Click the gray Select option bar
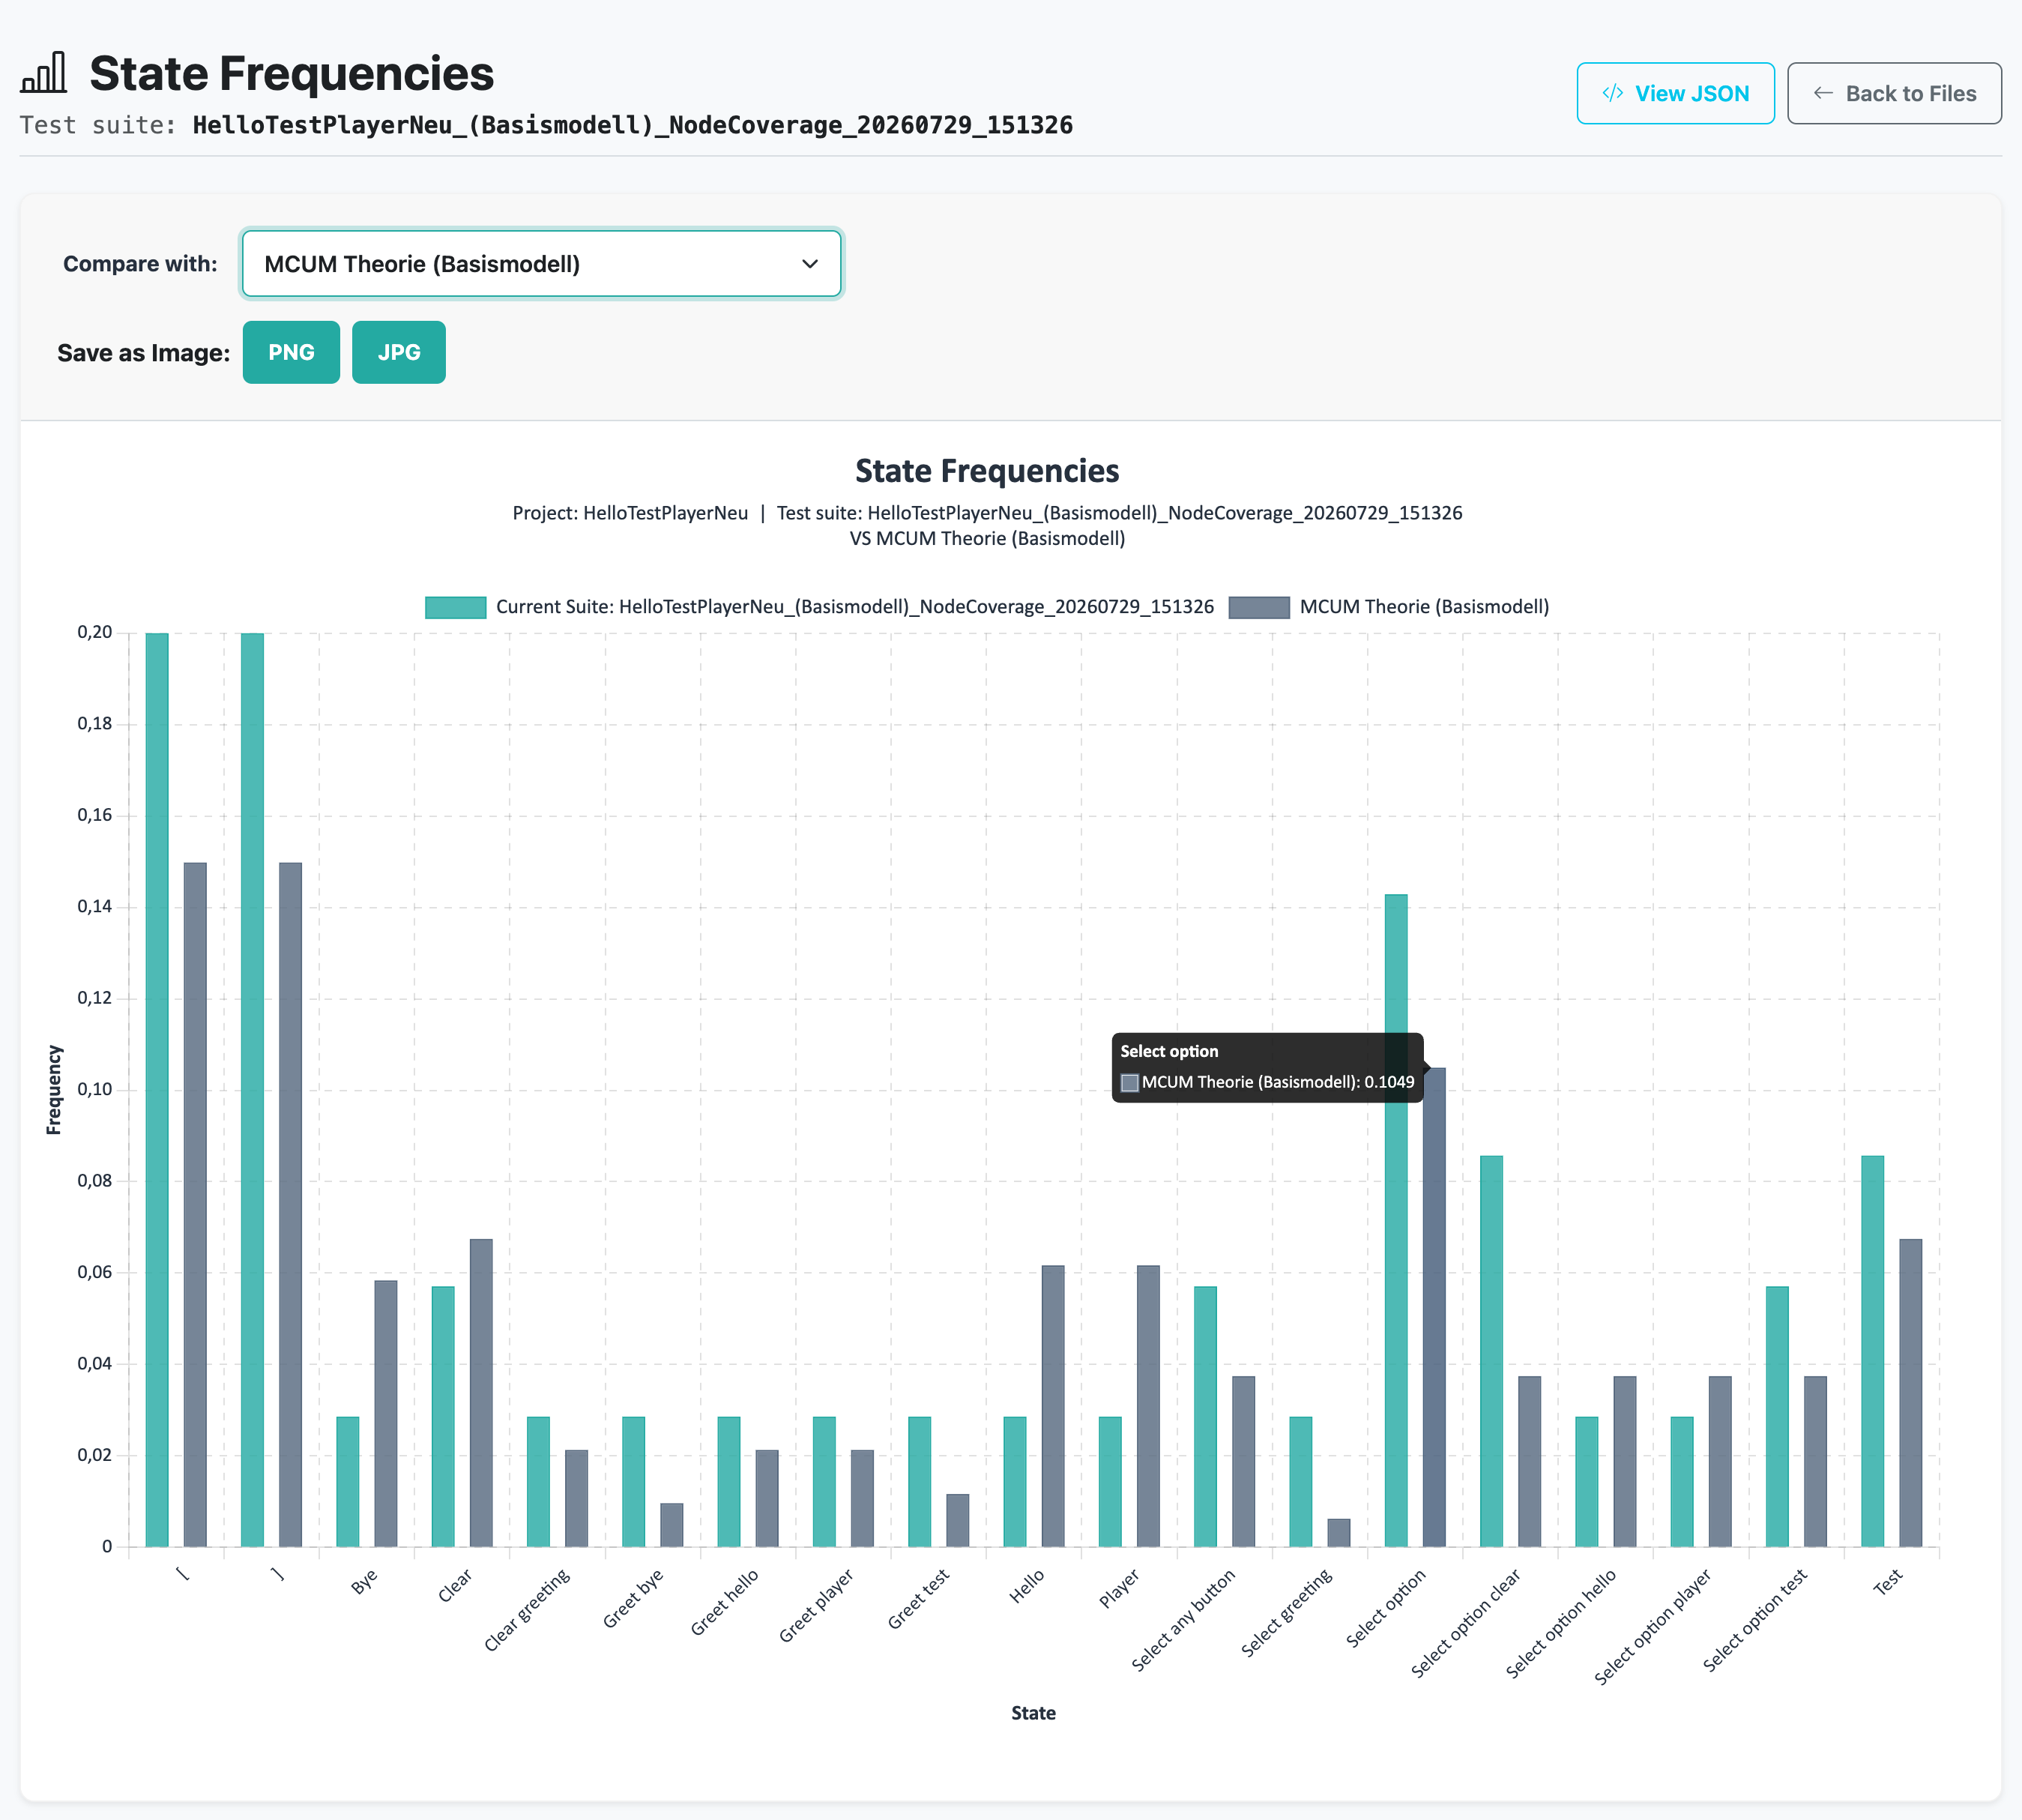Screen dimensions: 2022x1820 click(x=1434, y=1307)
